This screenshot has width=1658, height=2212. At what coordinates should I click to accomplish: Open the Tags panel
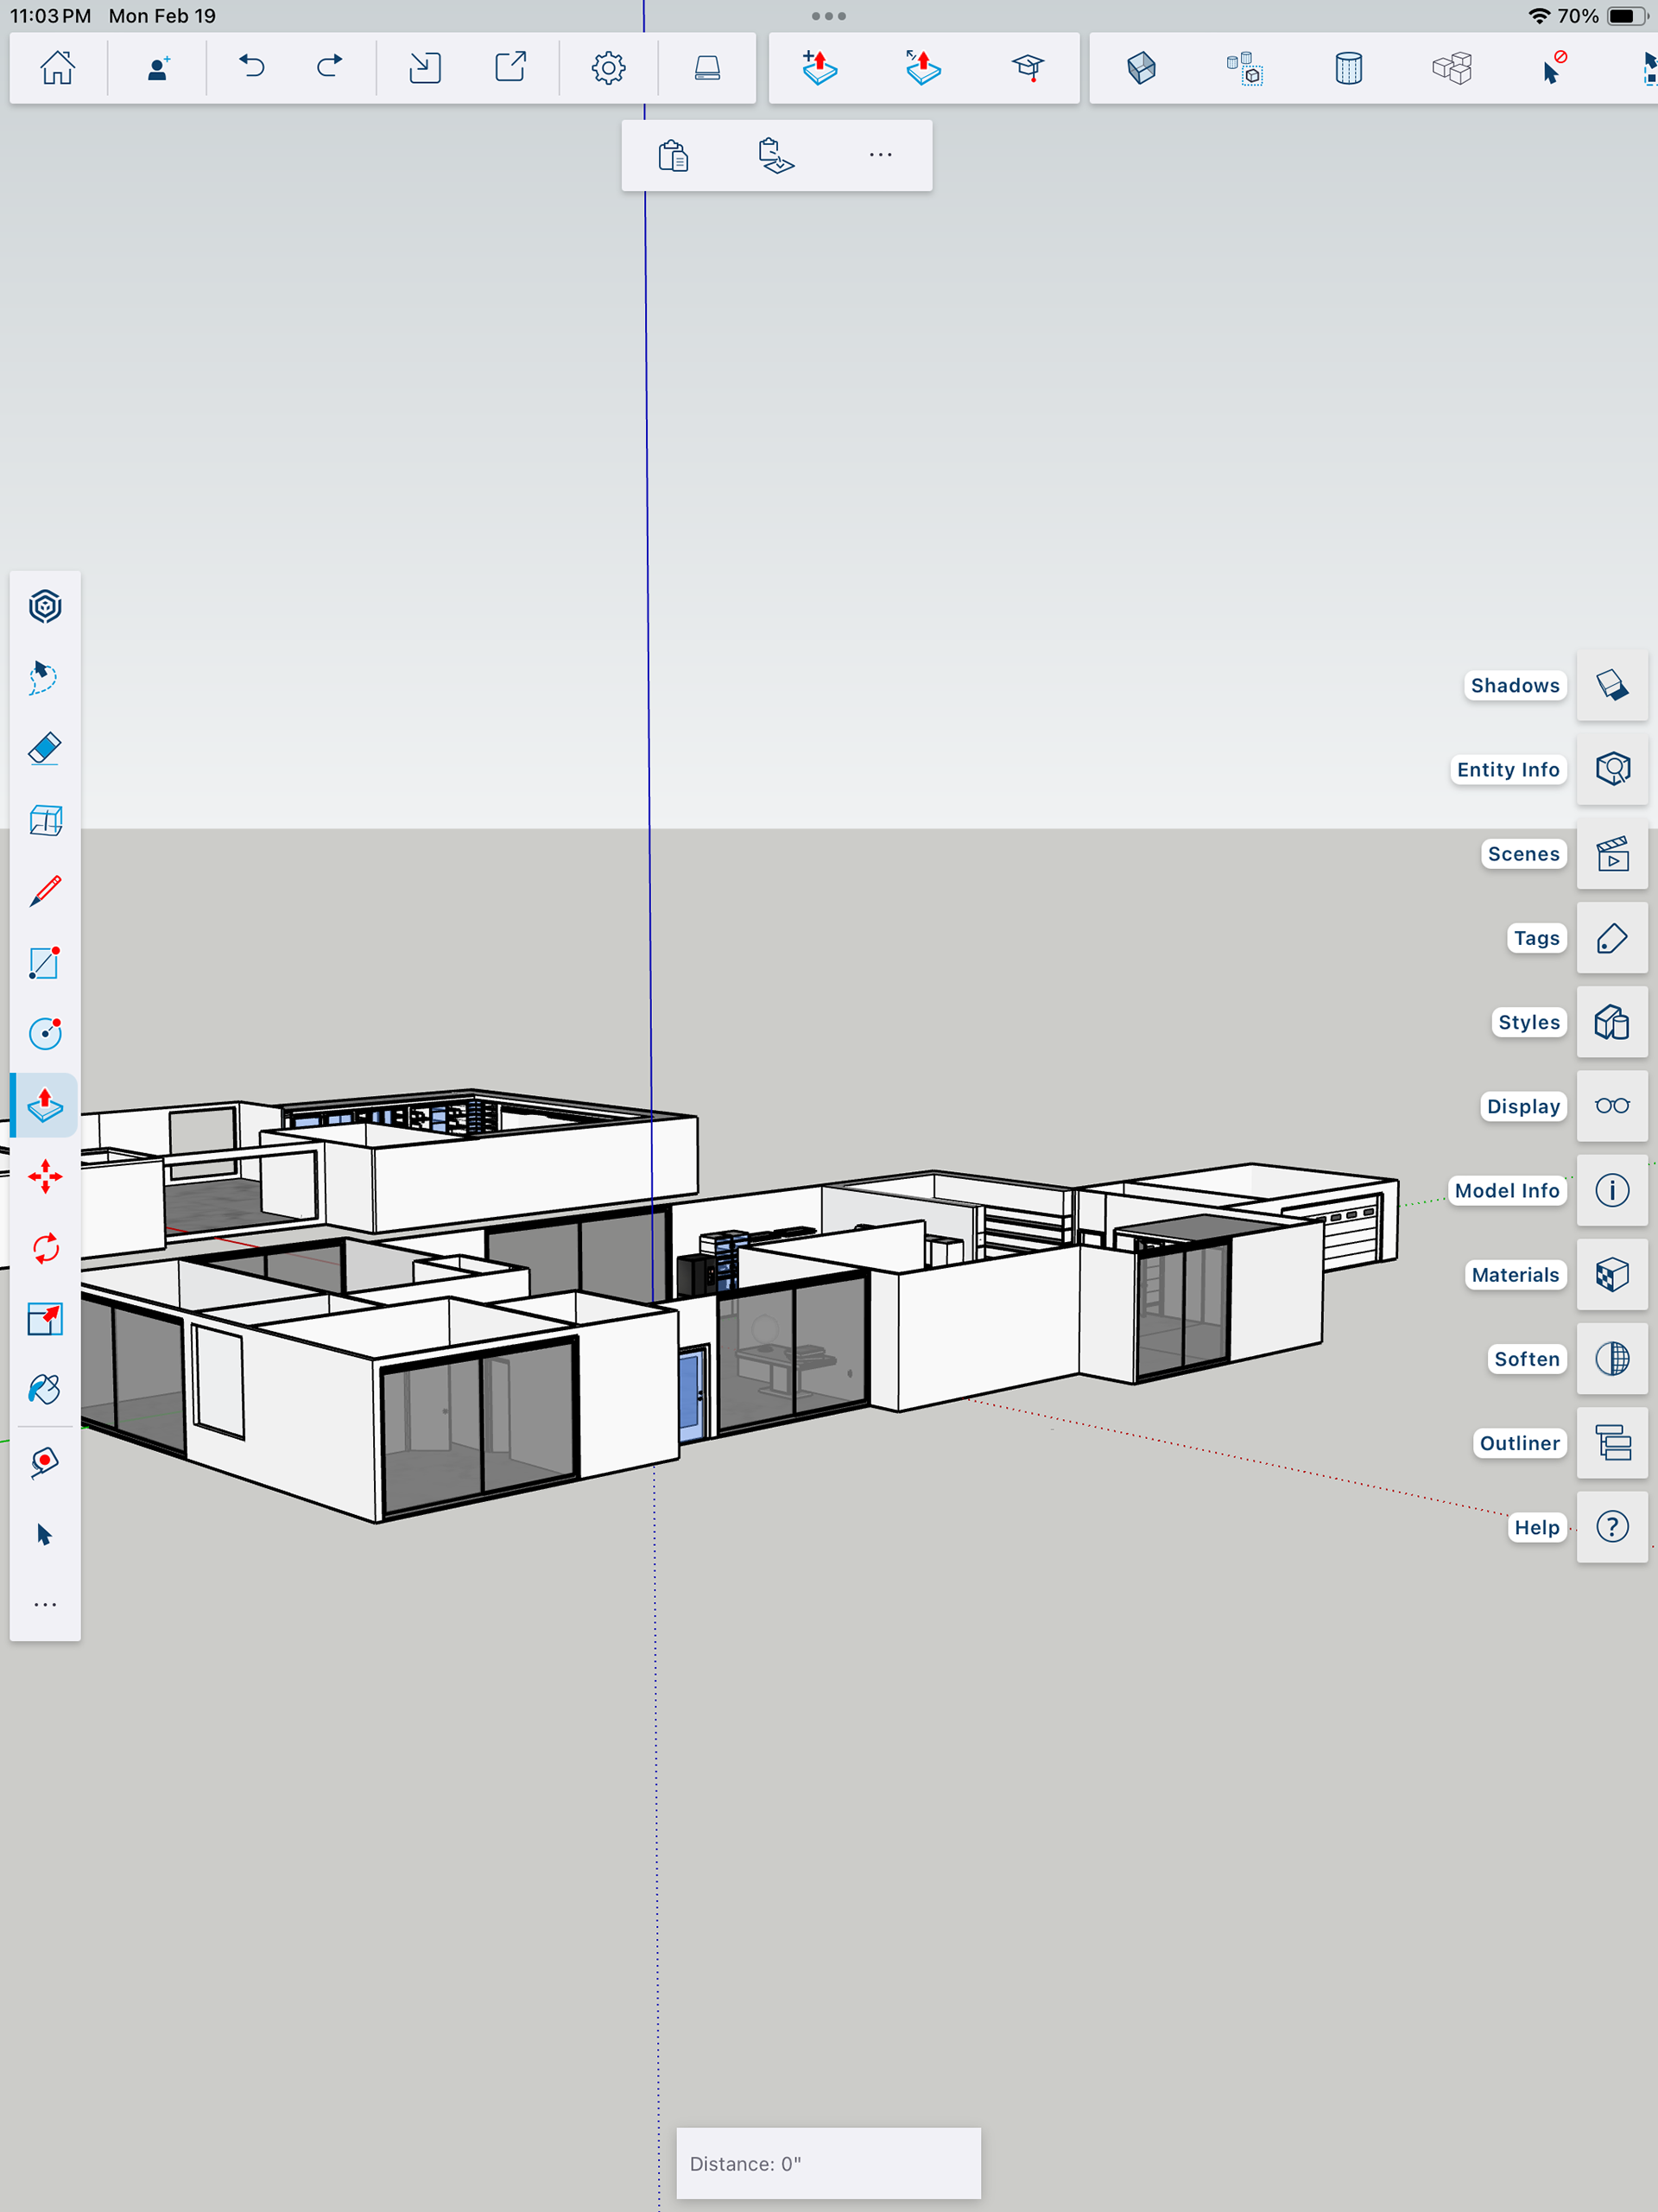coord(1611,938)
